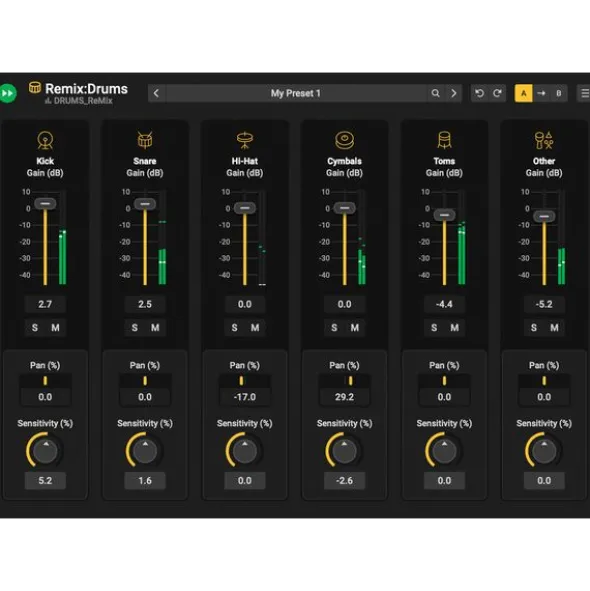Click the Toms instrument icon
Viewport: 590px width, 591px height.
pyautogui.click(x=444, y=140)
